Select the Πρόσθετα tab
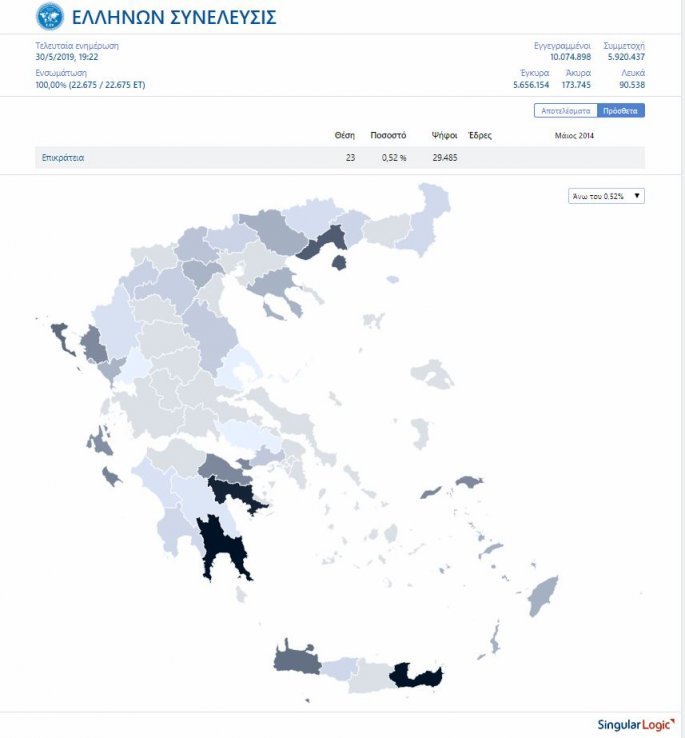Viewport: 685px width, 738px height. [x=620, y=111]
